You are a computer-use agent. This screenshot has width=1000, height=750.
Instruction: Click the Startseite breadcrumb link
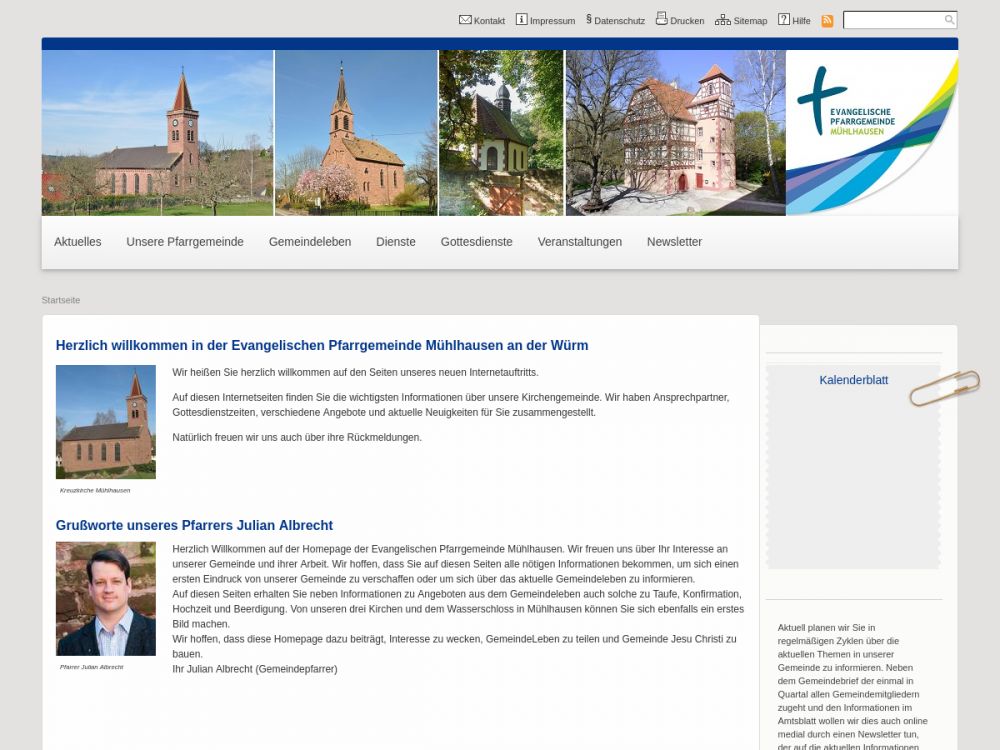click(x=61, y=300)
